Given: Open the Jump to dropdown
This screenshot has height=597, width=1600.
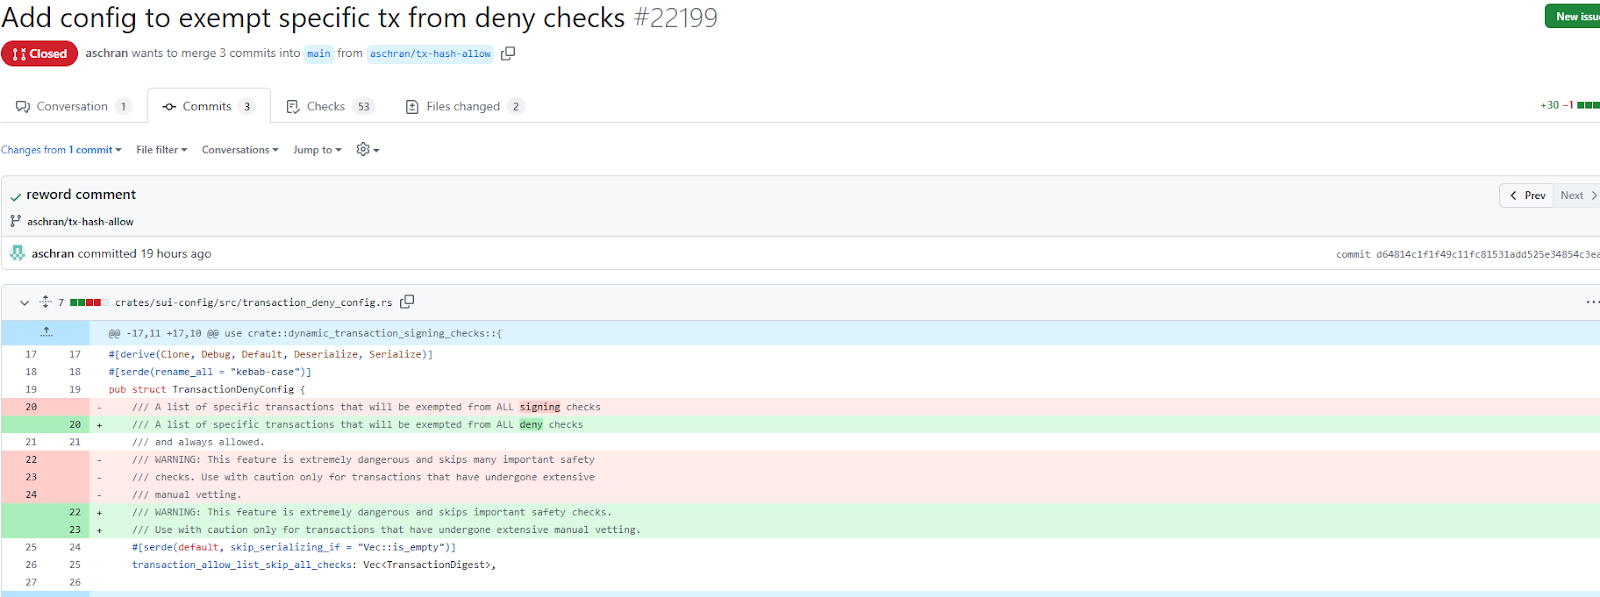Looking at the screenshot, I should point(317,150).
